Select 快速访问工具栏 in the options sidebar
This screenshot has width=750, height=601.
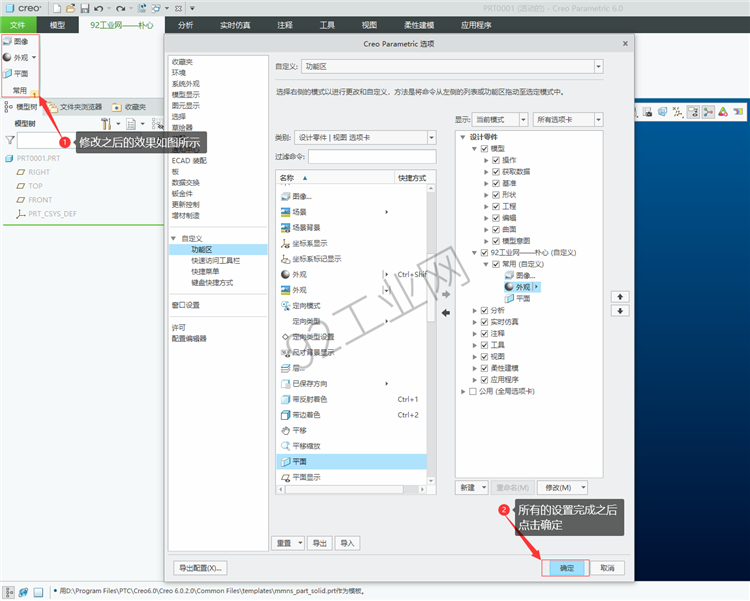pyautogui.click(x=215, y=261)
